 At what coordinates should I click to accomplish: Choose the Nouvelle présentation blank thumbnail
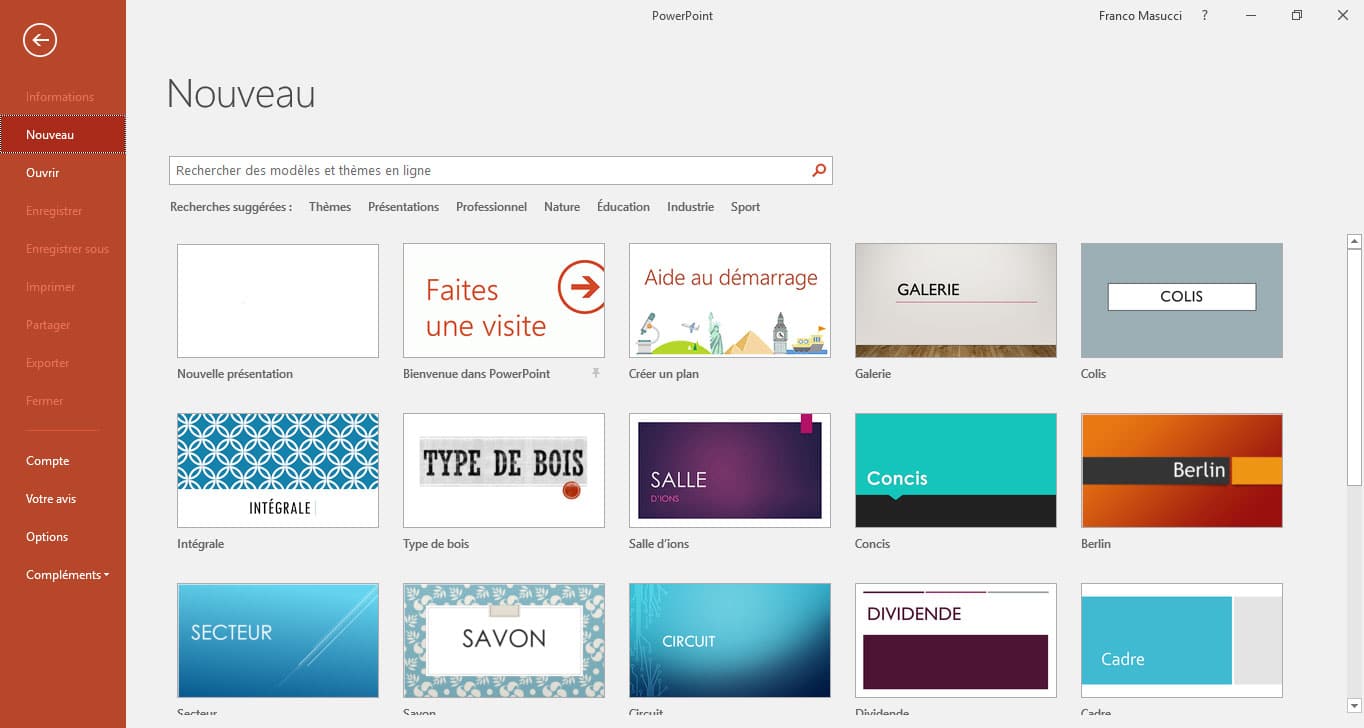[278, 301]
